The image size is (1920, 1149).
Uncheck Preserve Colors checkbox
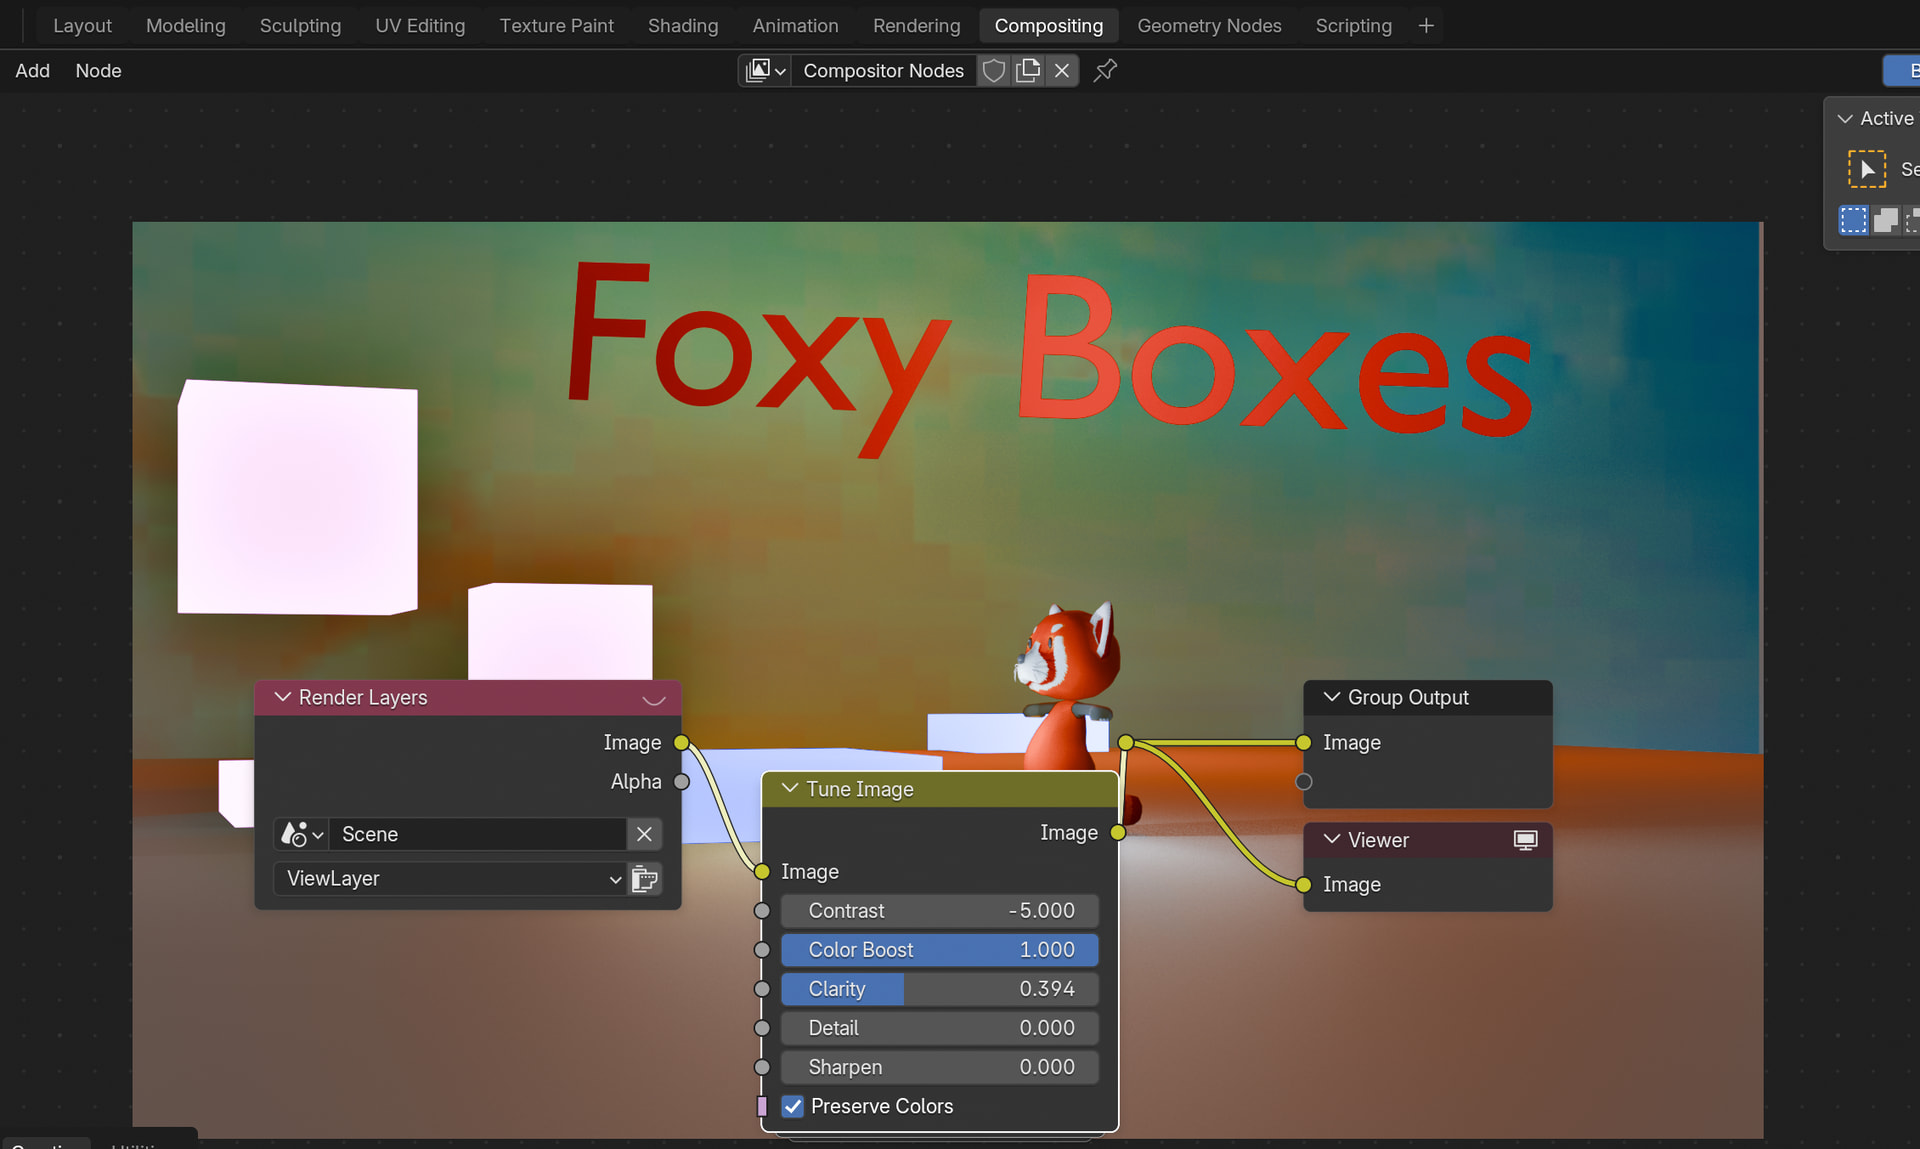(x=793, y=1106)
